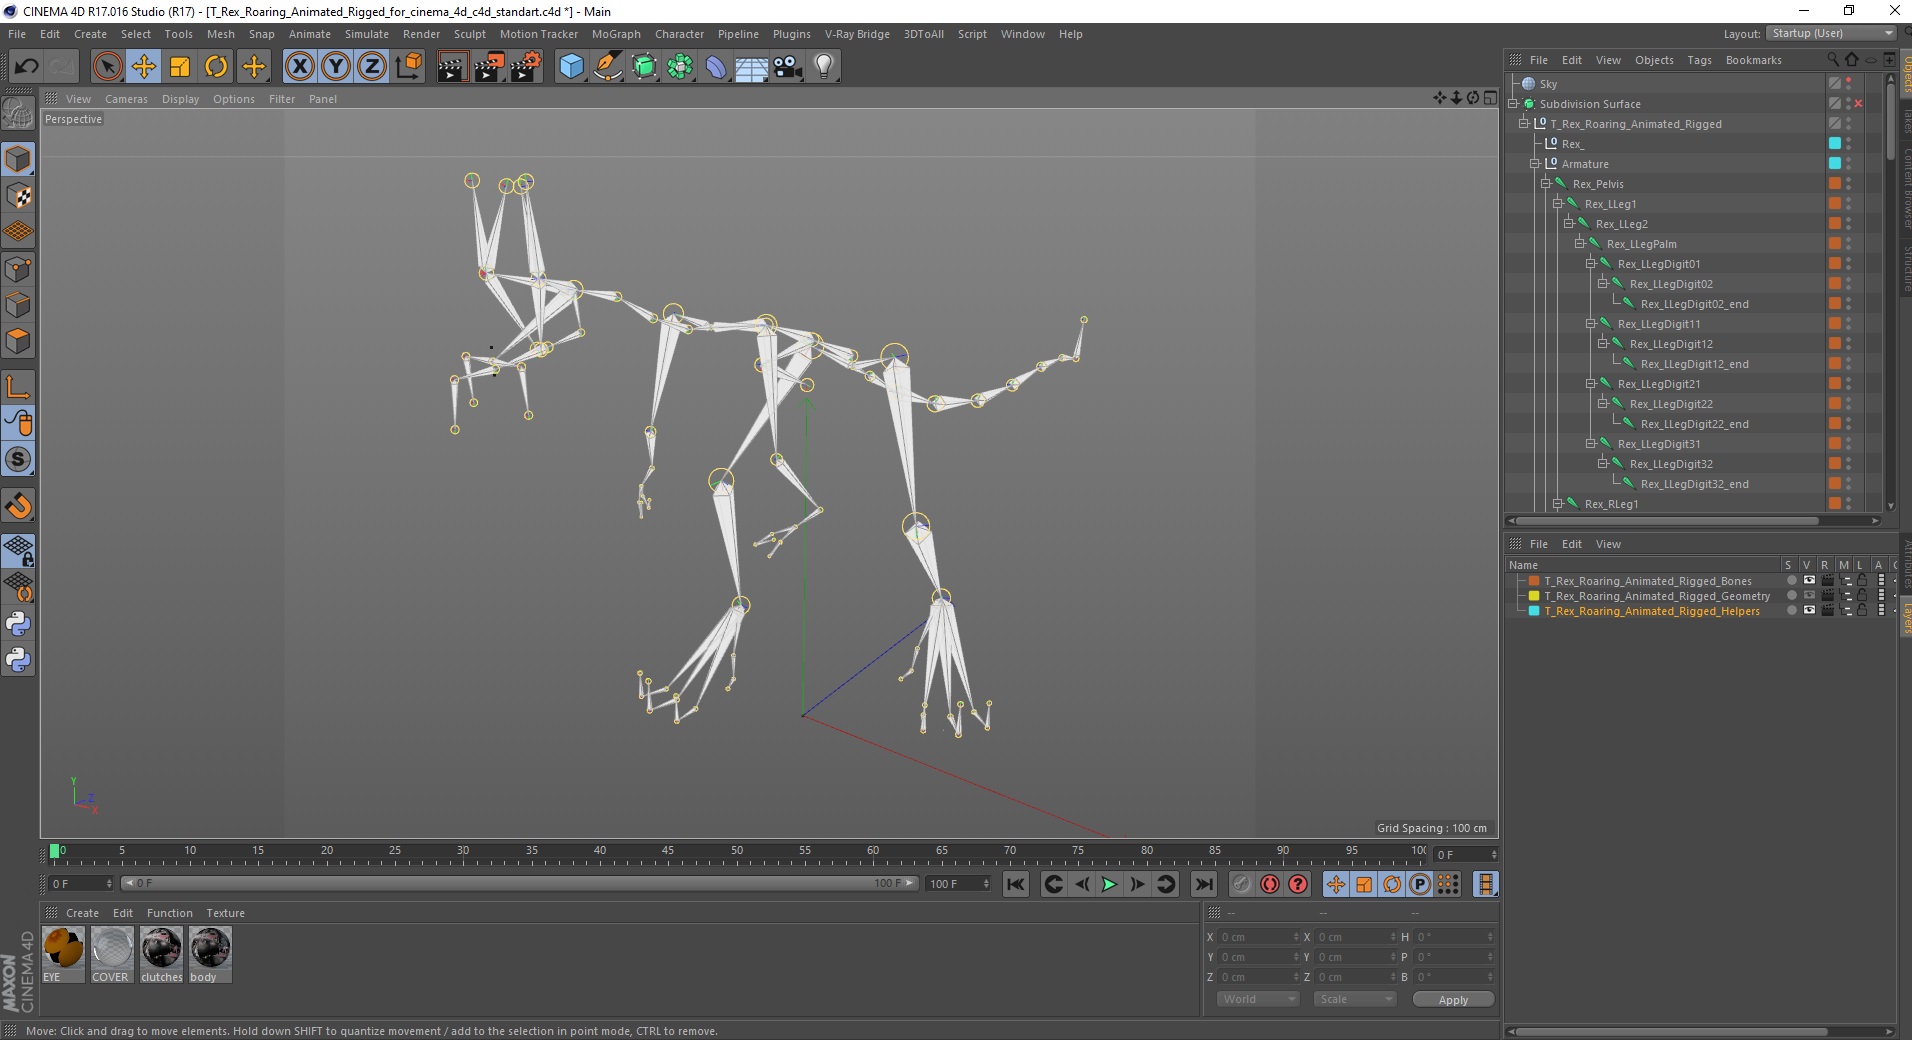Open Edit Render Settings
The height and width of the screenshot is (1040, 1912).
[526, 67]
